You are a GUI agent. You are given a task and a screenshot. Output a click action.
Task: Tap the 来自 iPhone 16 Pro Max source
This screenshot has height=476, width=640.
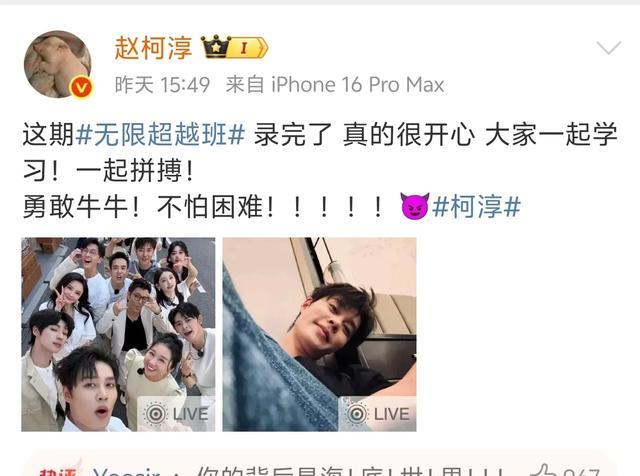pos(335,85)
